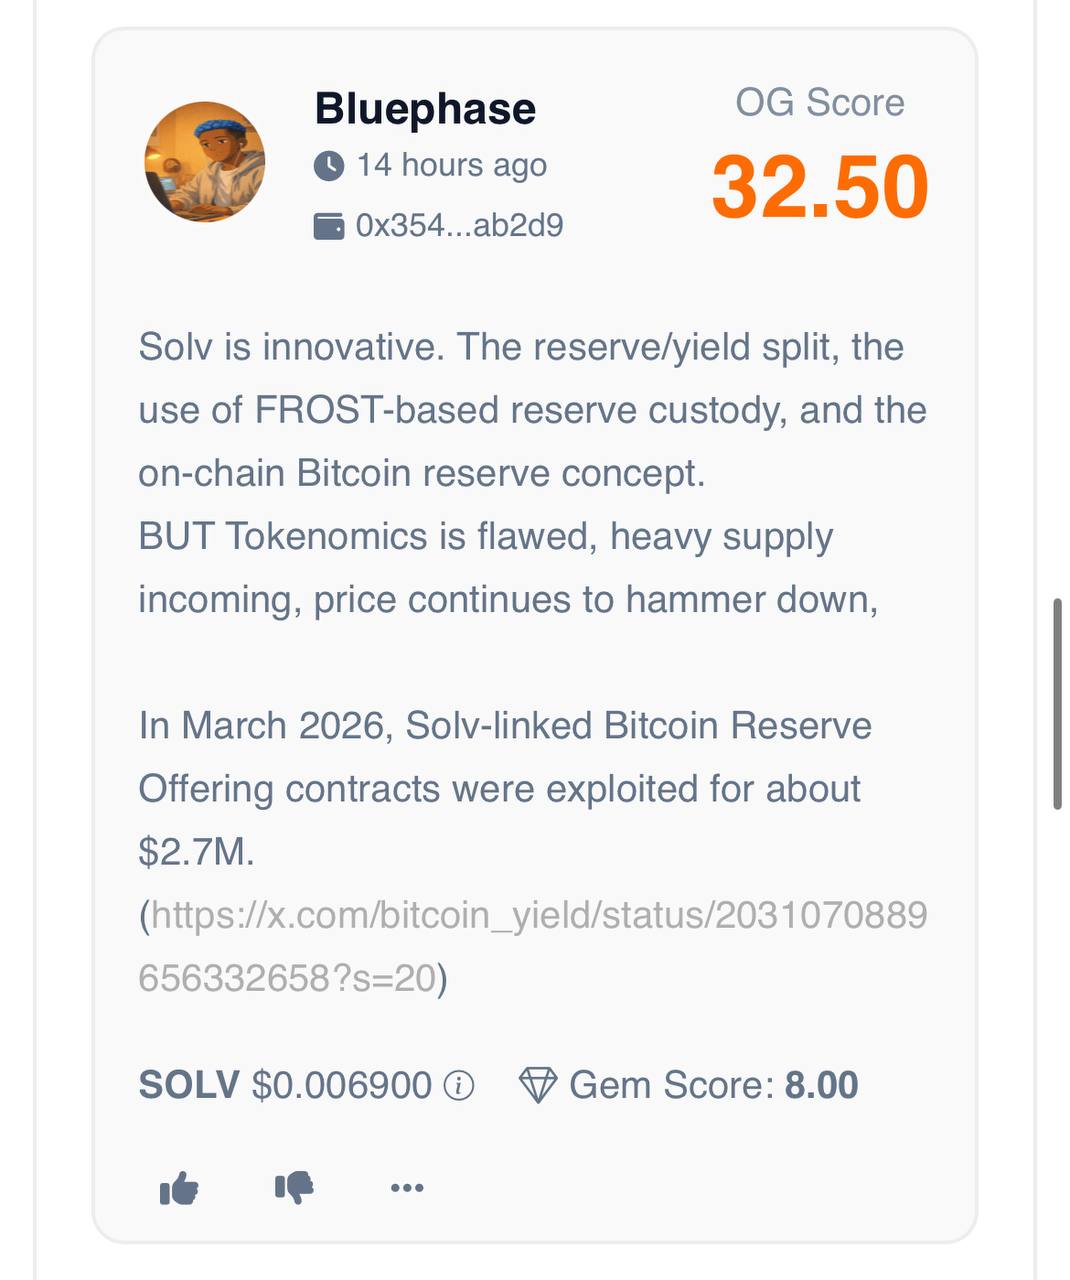Click the OG Score label
The width and height of the screenshot is (1070, 1280).
tap(820, 103)
